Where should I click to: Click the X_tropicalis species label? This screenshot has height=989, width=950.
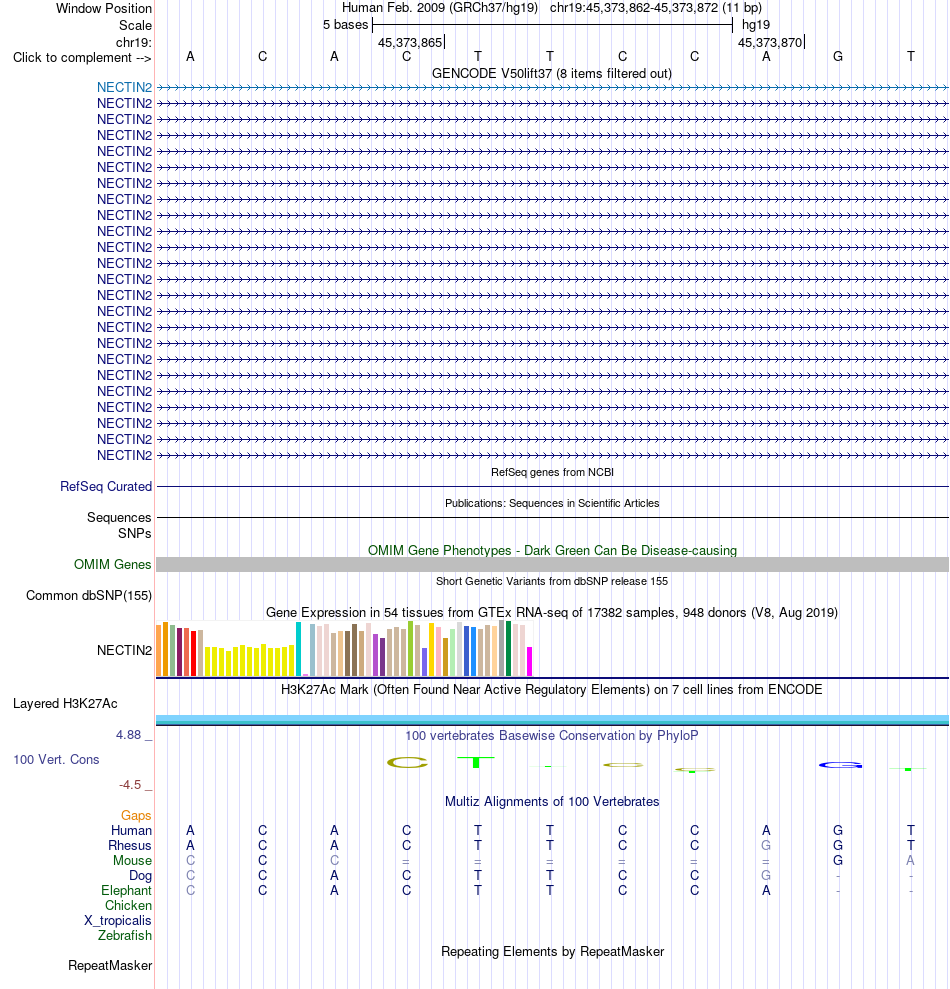118,921
